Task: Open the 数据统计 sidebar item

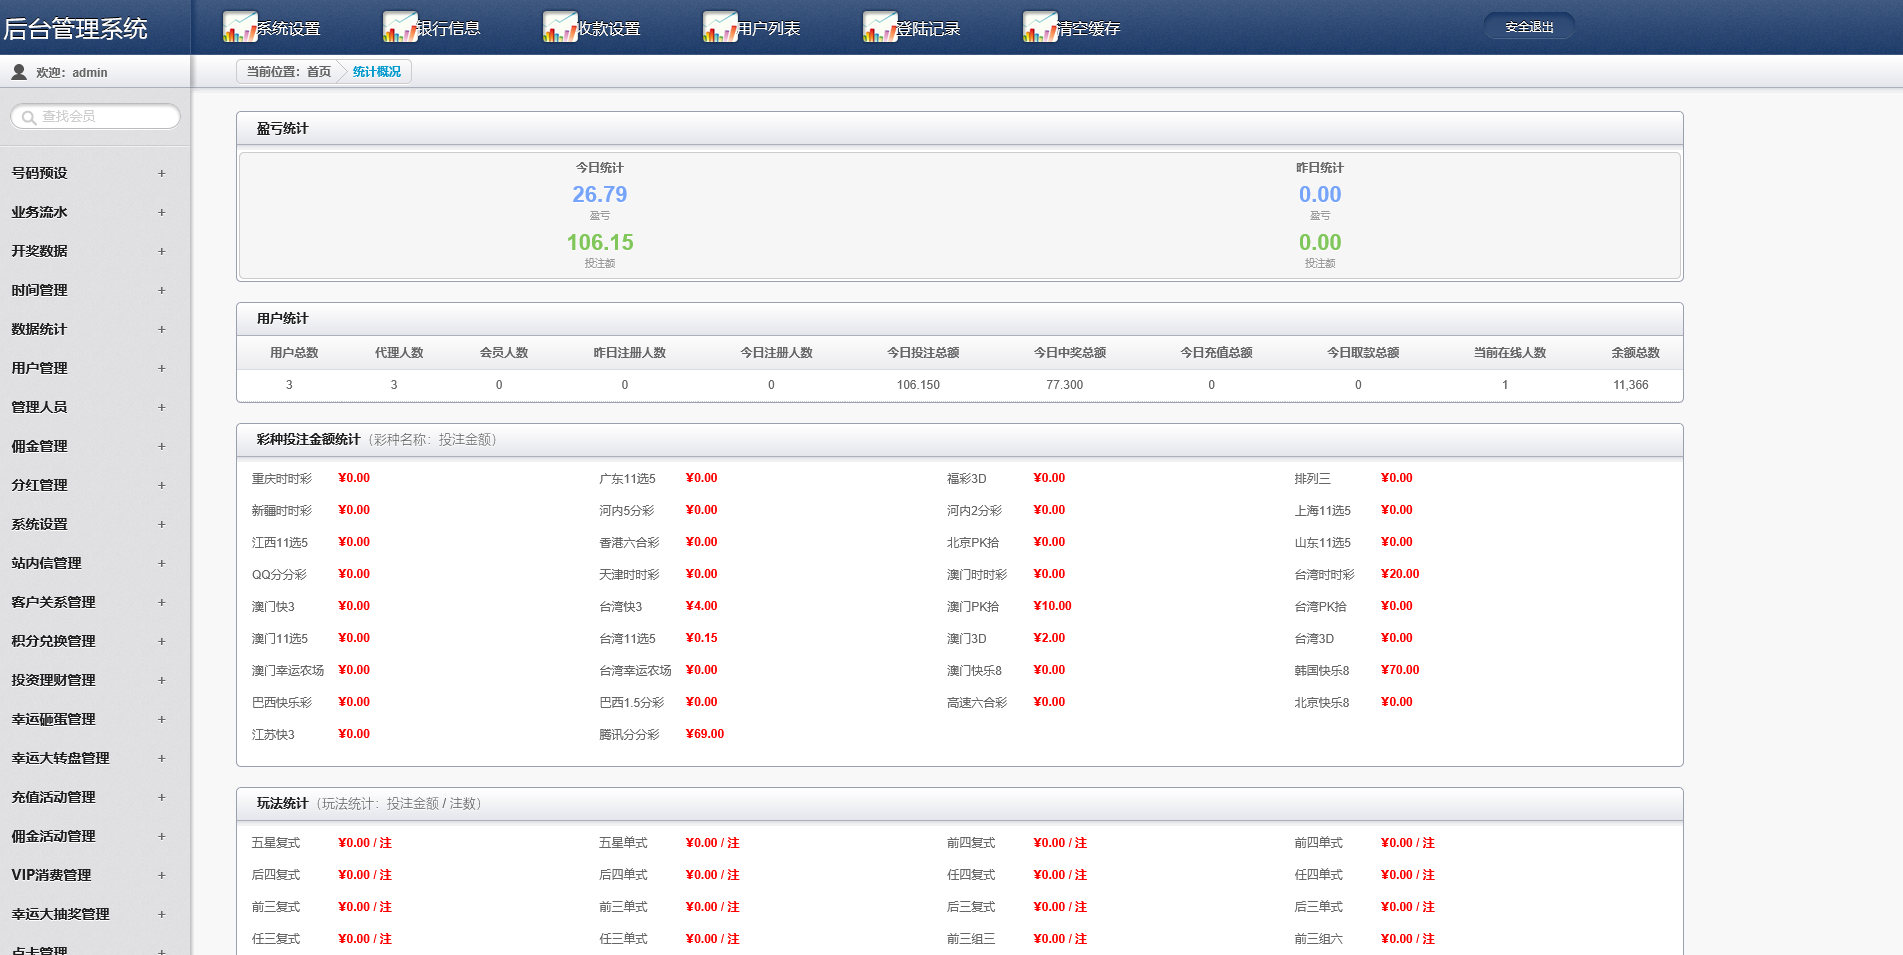Action: 40,329
